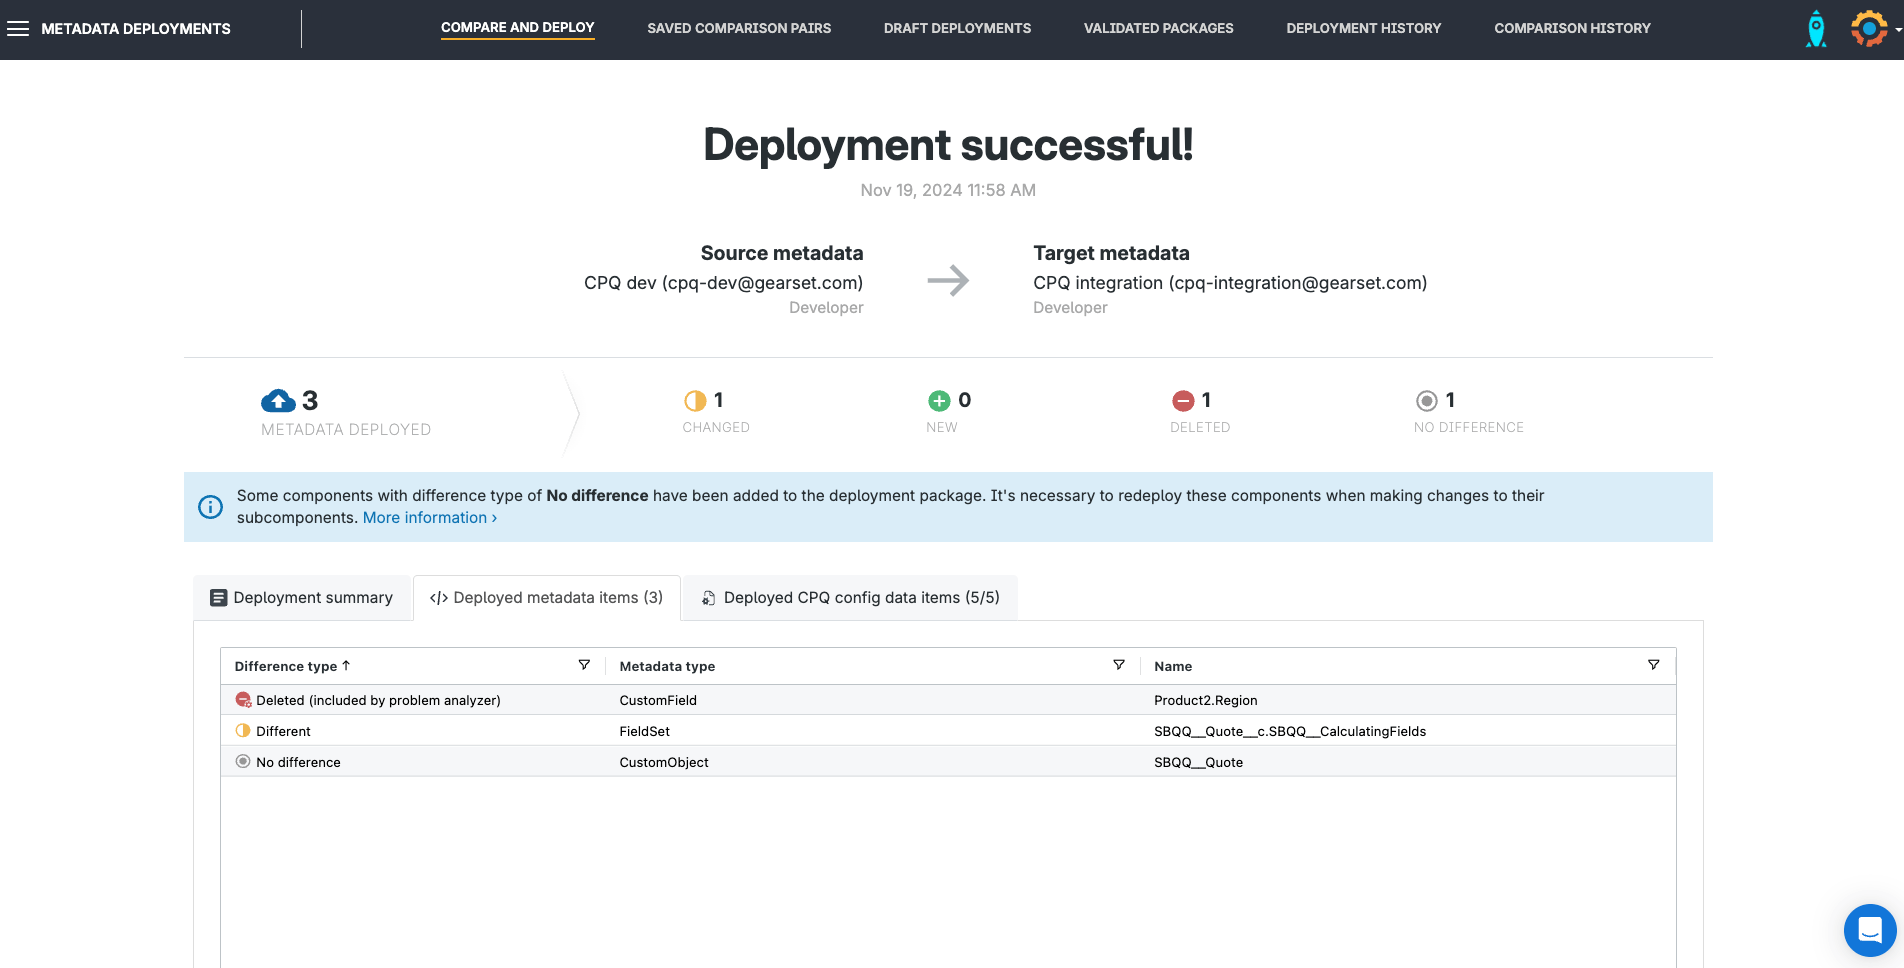Open the Difference type column filter
This screenshot has width=1904, height=968.
tap(584, 665)
